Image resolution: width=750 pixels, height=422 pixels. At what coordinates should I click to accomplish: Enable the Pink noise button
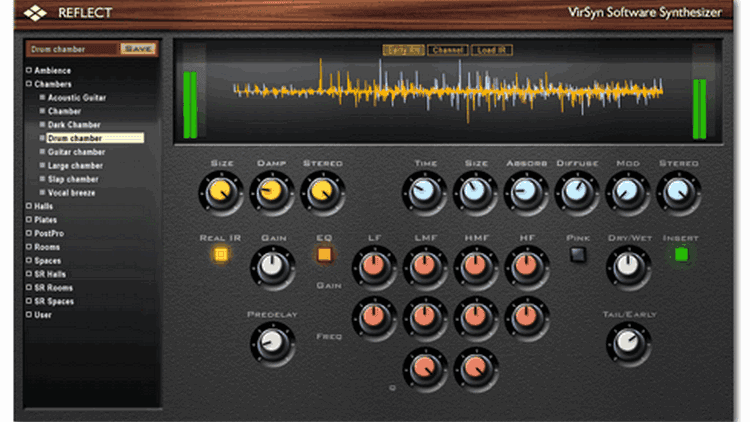578,254
